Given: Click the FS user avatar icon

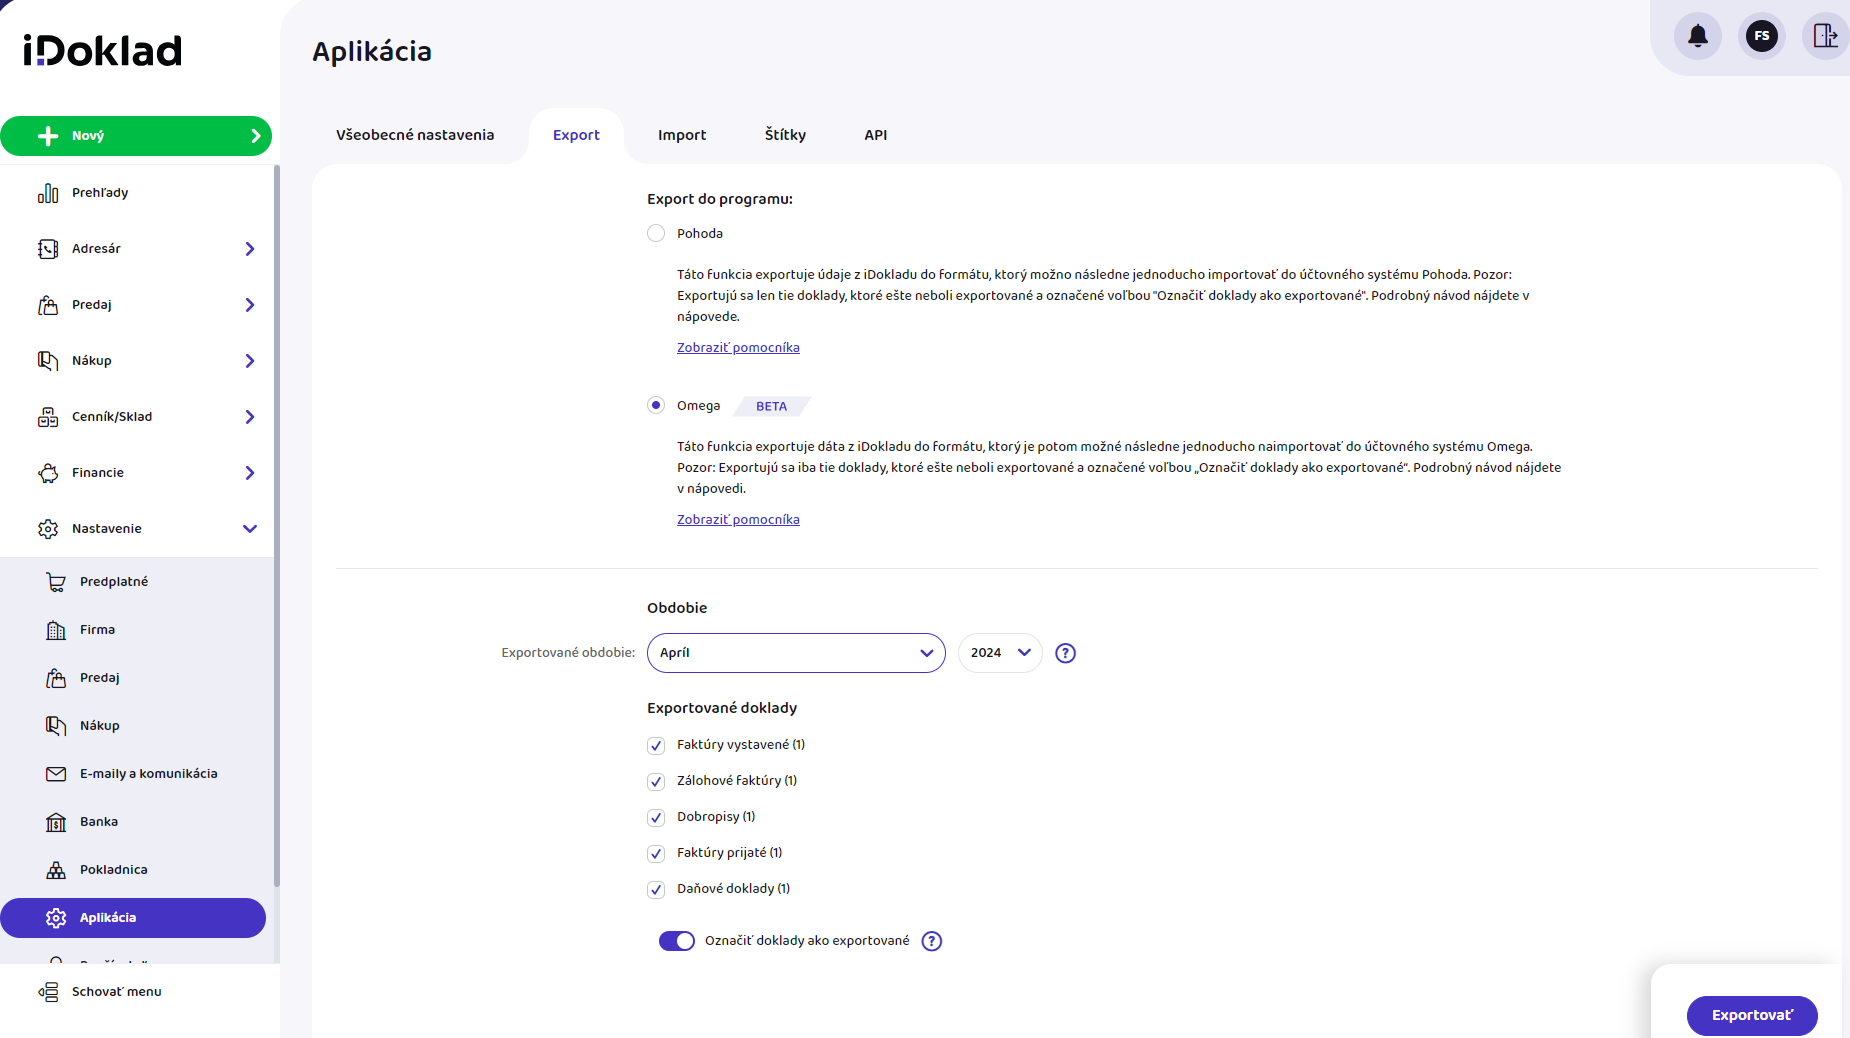Looking at the screenshot, I should 1761,37.
